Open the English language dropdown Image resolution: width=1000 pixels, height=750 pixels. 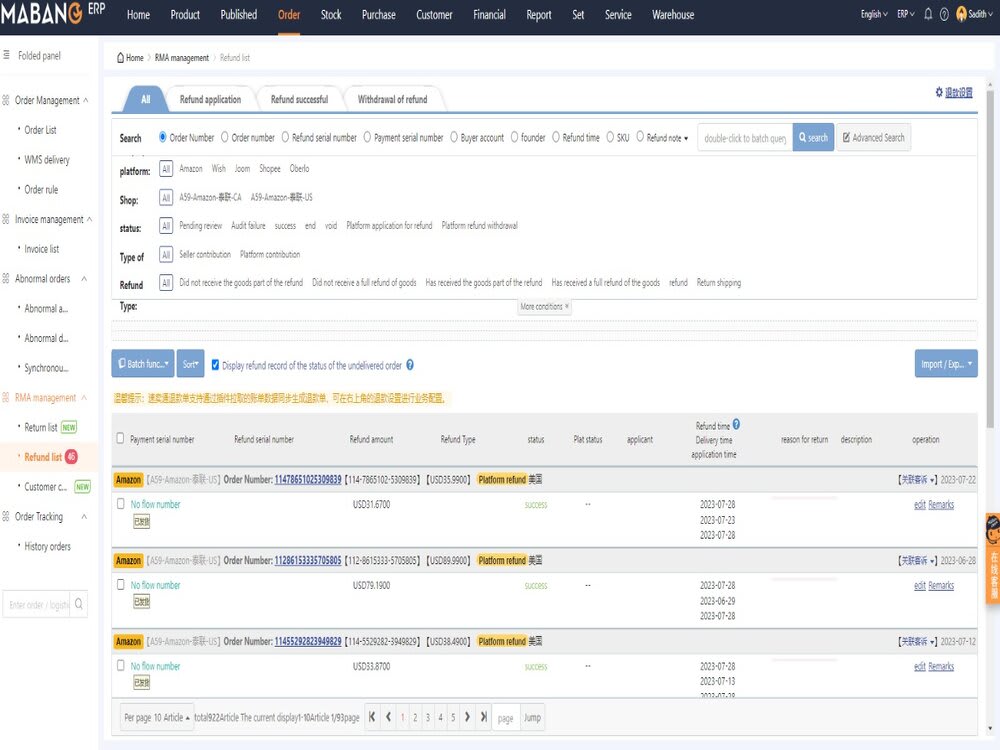point(874,14)
